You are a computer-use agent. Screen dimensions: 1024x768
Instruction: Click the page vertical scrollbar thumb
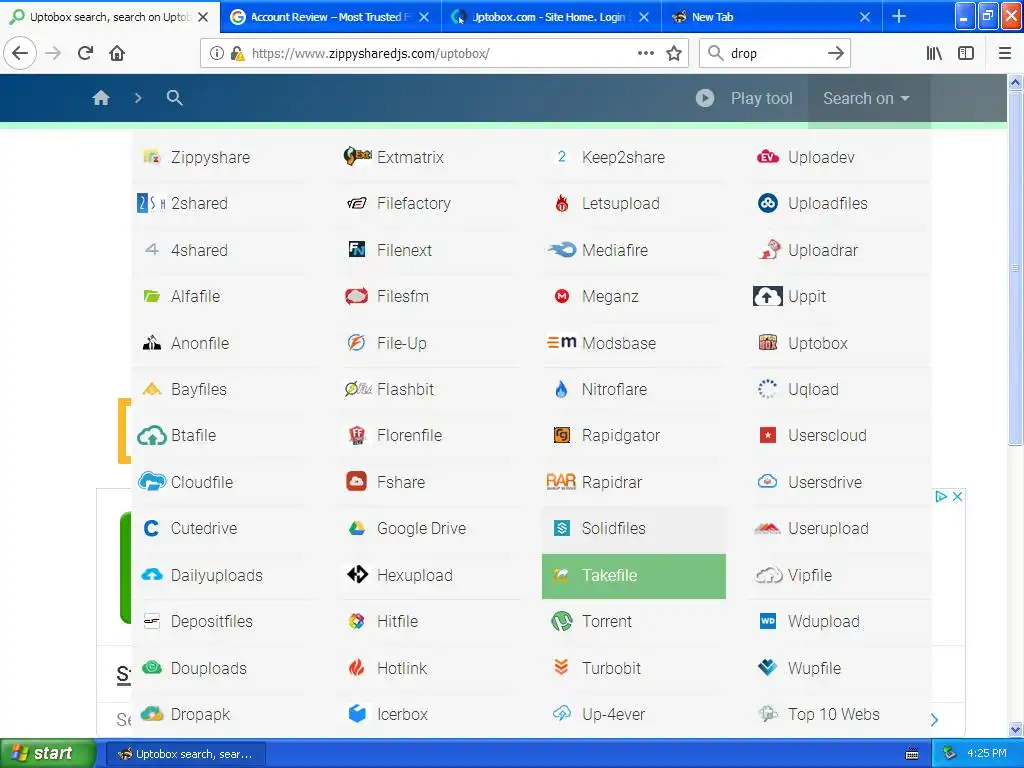1015,268
